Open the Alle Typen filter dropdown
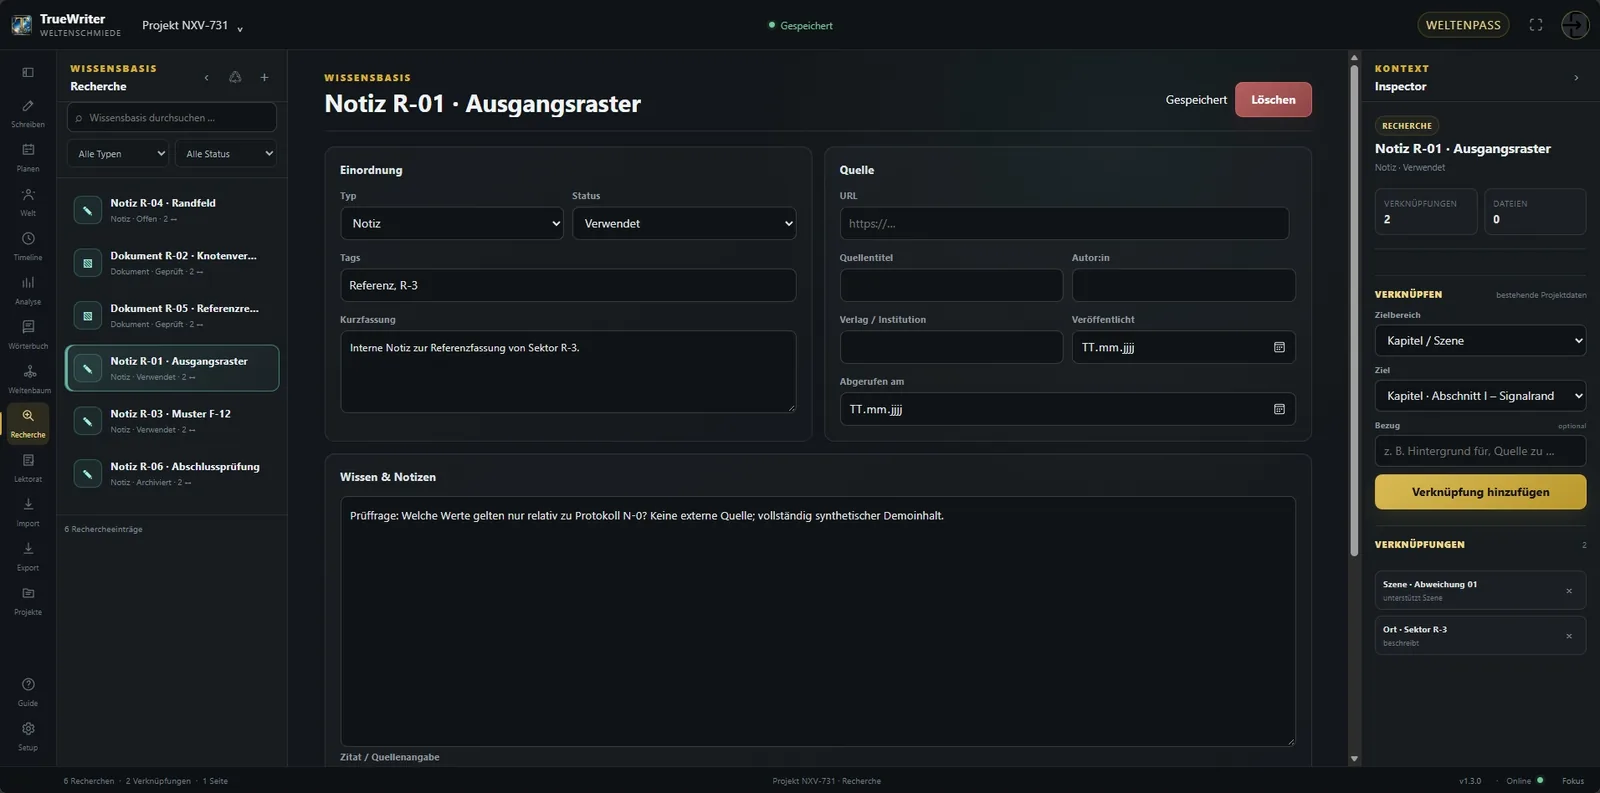The width and height of the screenshot is (1600, 793). click(118, 153)
